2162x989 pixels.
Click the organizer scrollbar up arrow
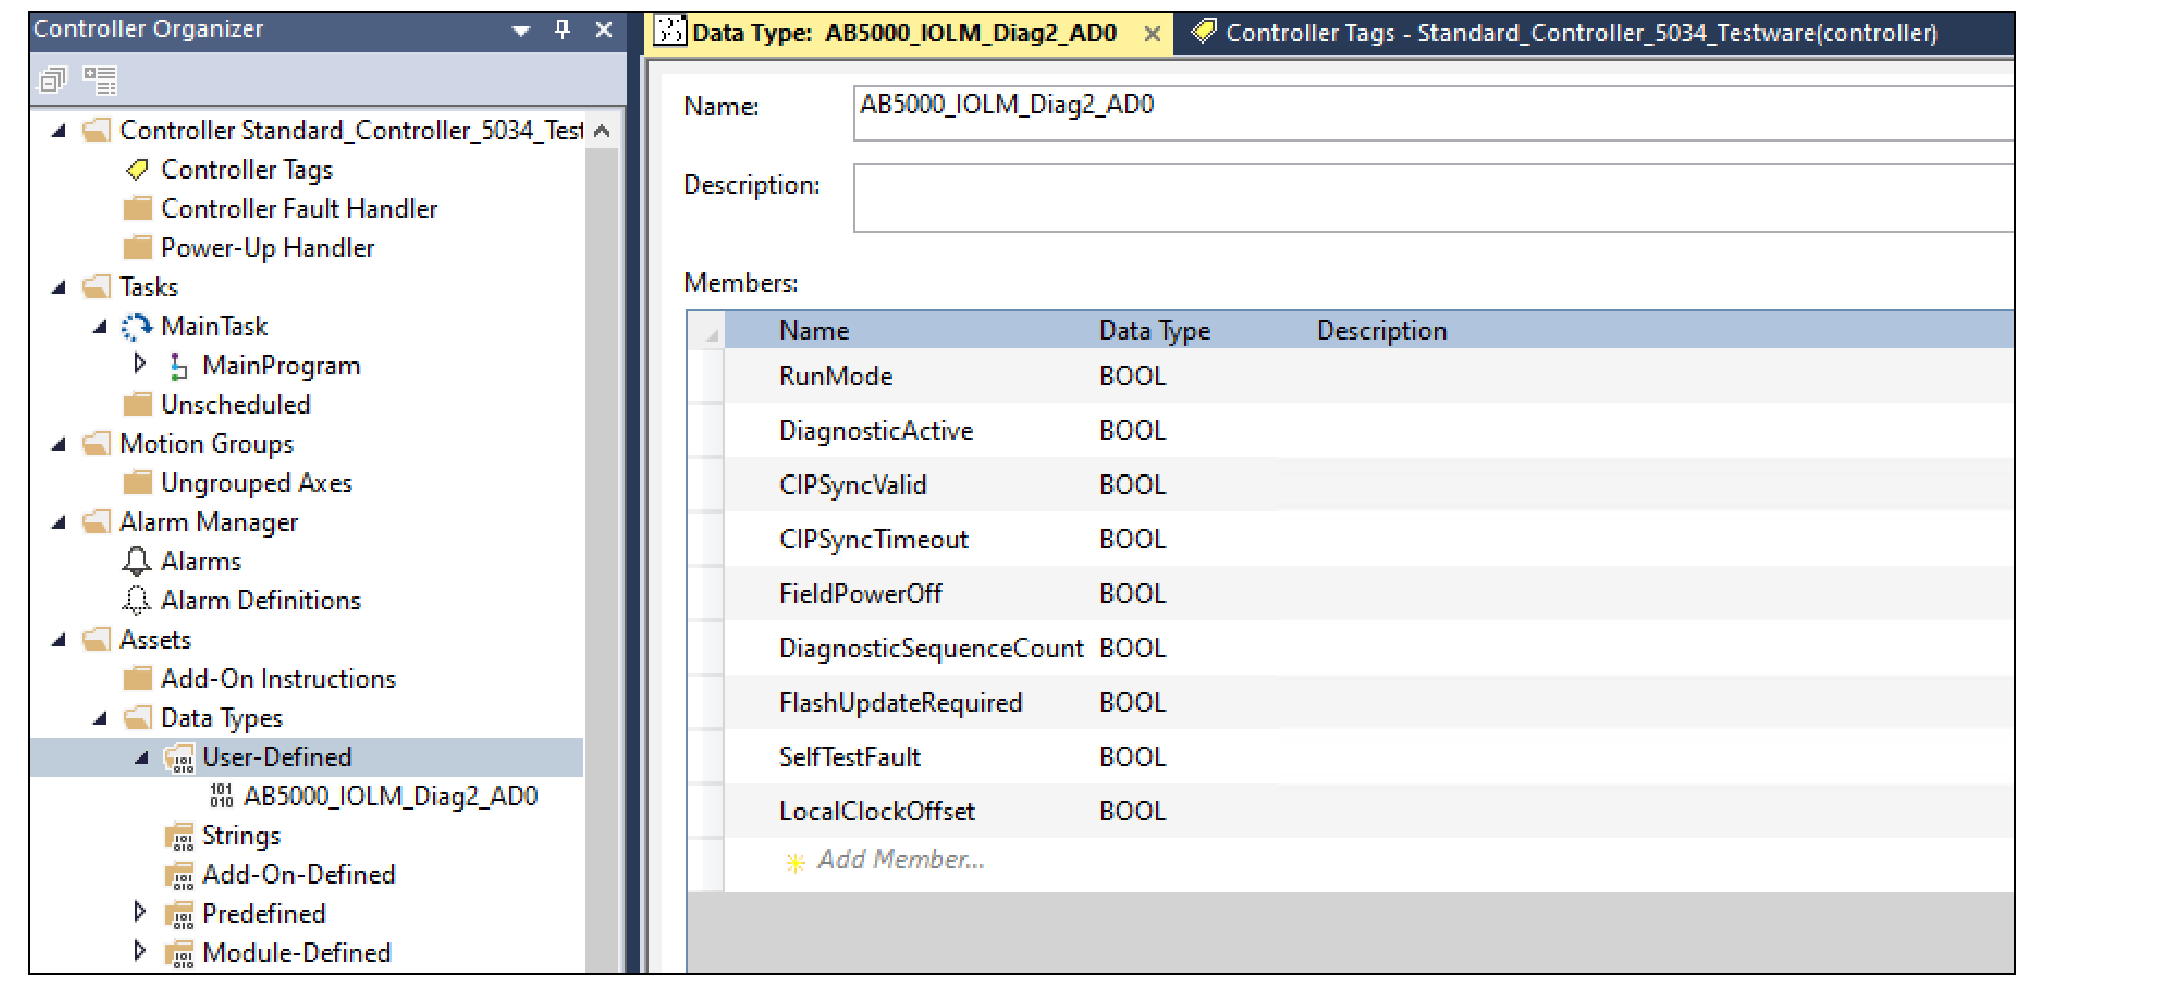coord(602,131)
